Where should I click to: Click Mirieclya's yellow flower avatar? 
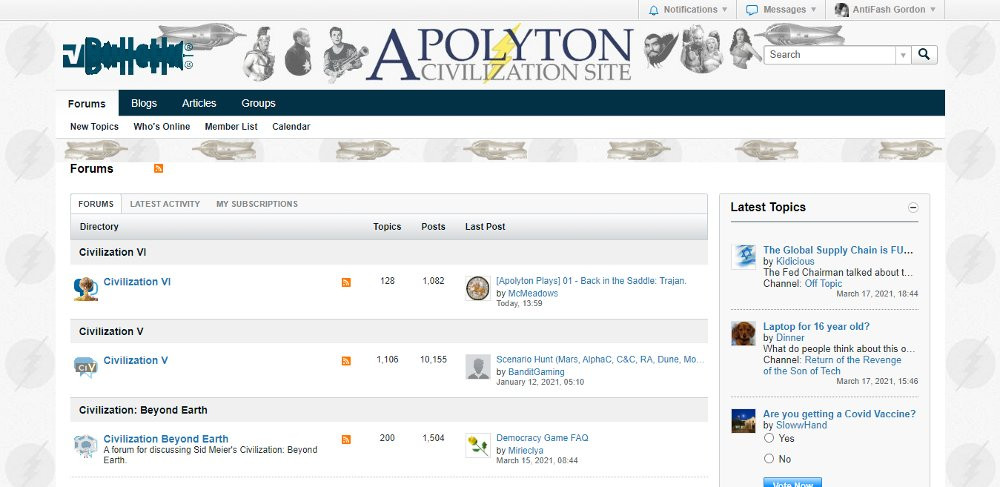[478, 445]
